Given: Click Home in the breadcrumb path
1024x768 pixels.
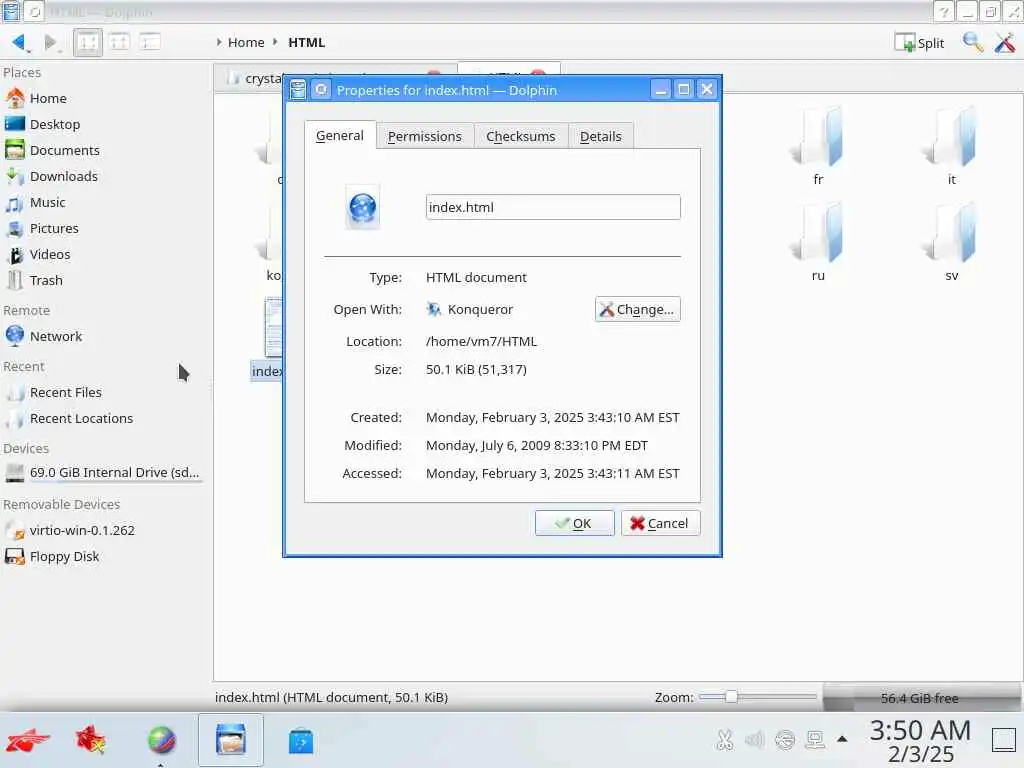Looking at the screenshot, I should point(246,42).
